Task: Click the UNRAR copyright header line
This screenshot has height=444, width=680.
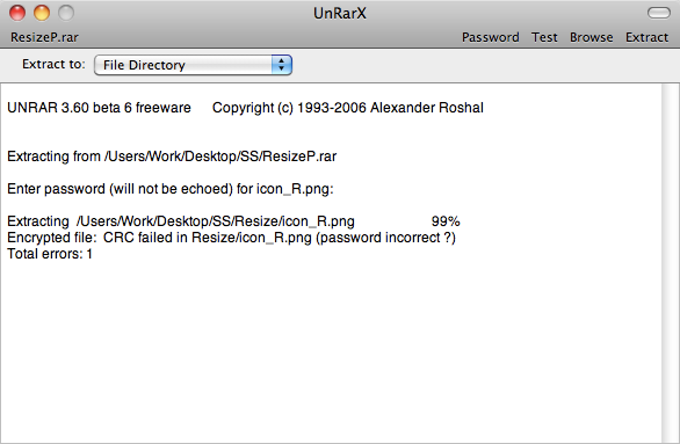Action: pyautogui.click(x=245, y=108)
